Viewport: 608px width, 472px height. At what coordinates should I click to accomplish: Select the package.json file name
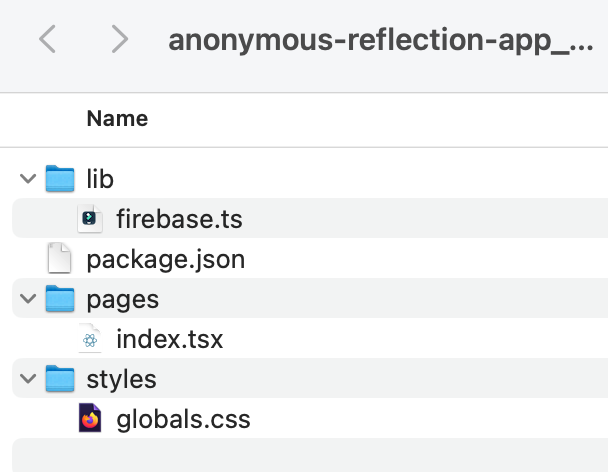point(165,259)
